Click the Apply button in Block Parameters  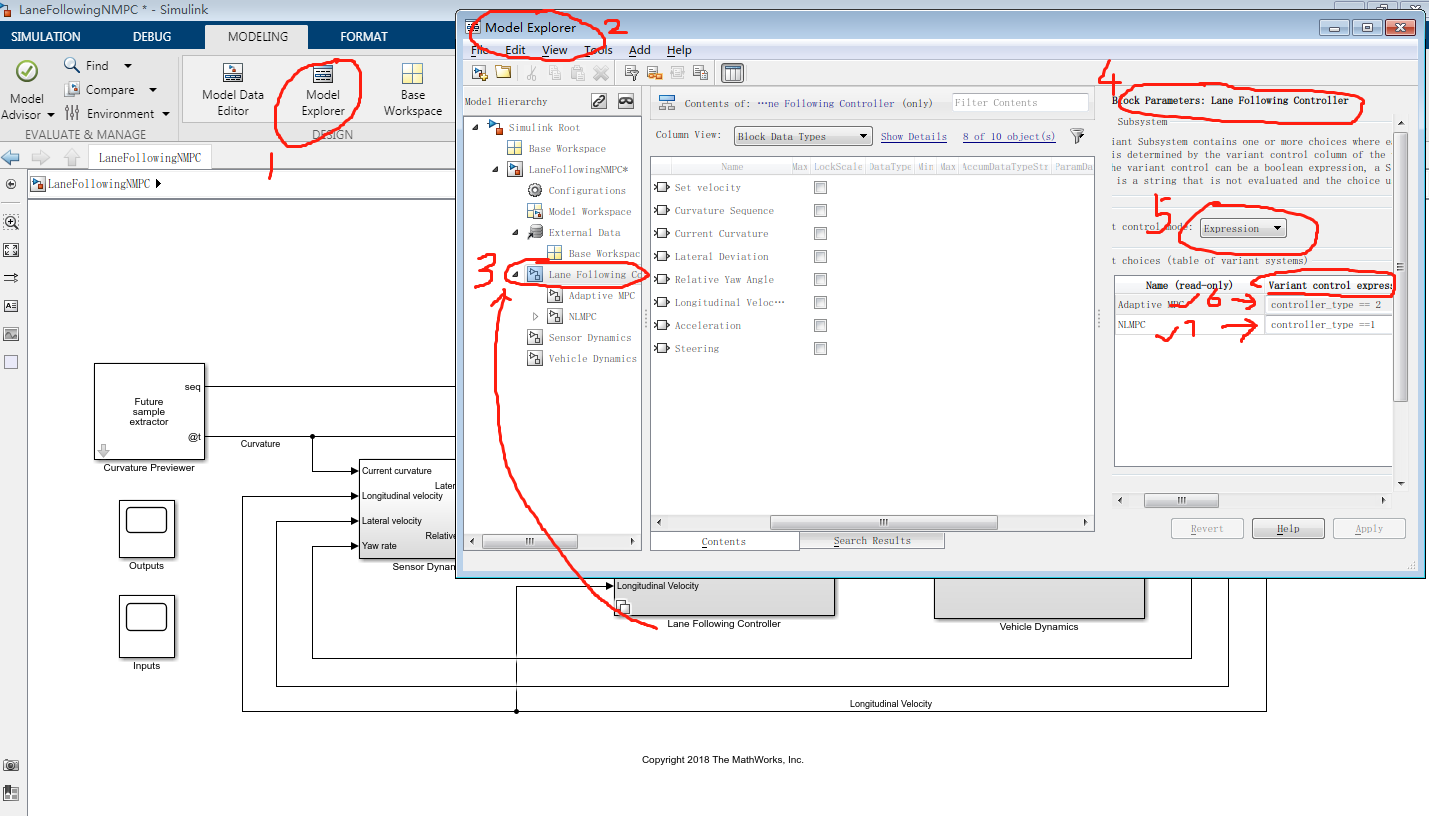pyautogui.click(x=1369, y=528)
